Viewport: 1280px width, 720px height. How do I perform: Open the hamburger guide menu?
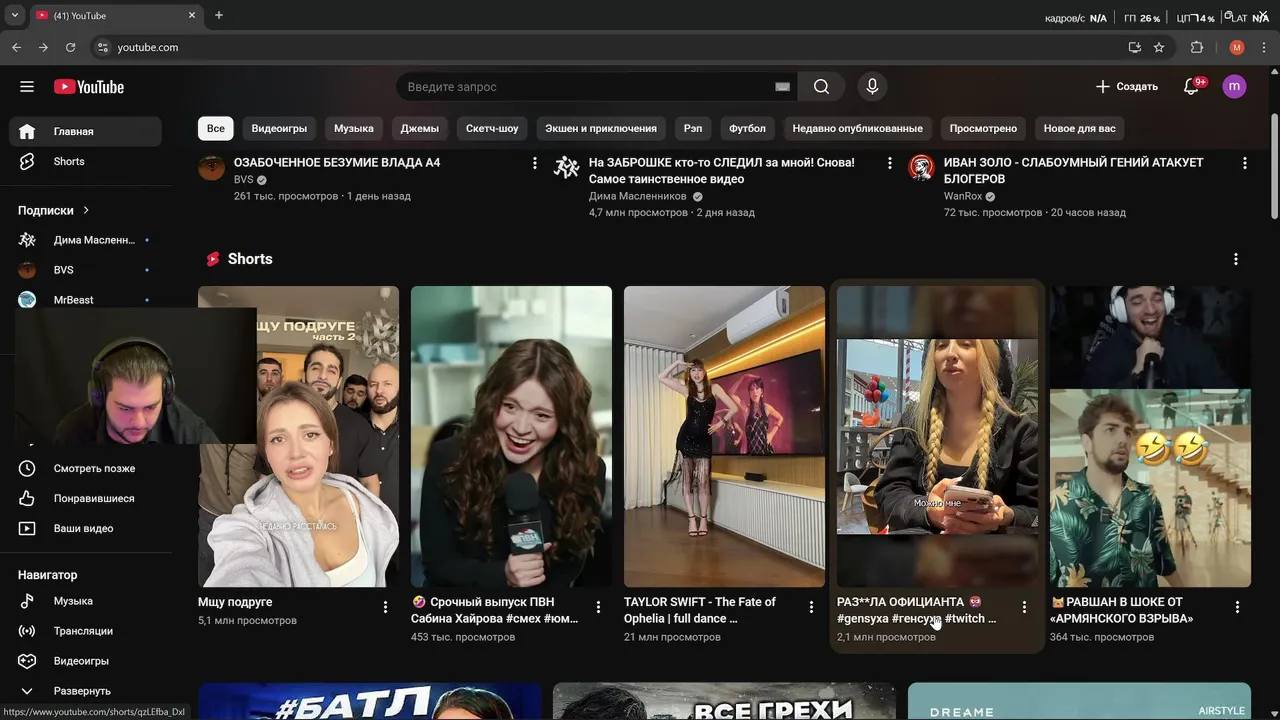click(27, 87)
